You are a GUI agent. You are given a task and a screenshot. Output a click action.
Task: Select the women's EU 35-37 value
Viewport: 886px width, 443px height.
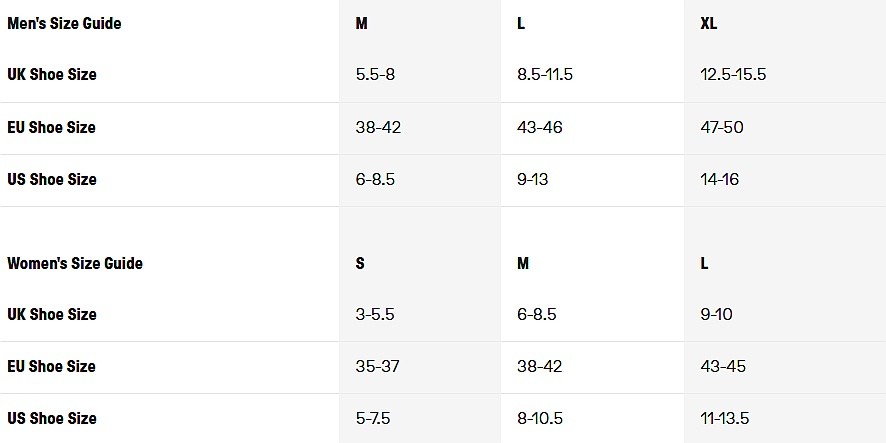tap(377, 366)
